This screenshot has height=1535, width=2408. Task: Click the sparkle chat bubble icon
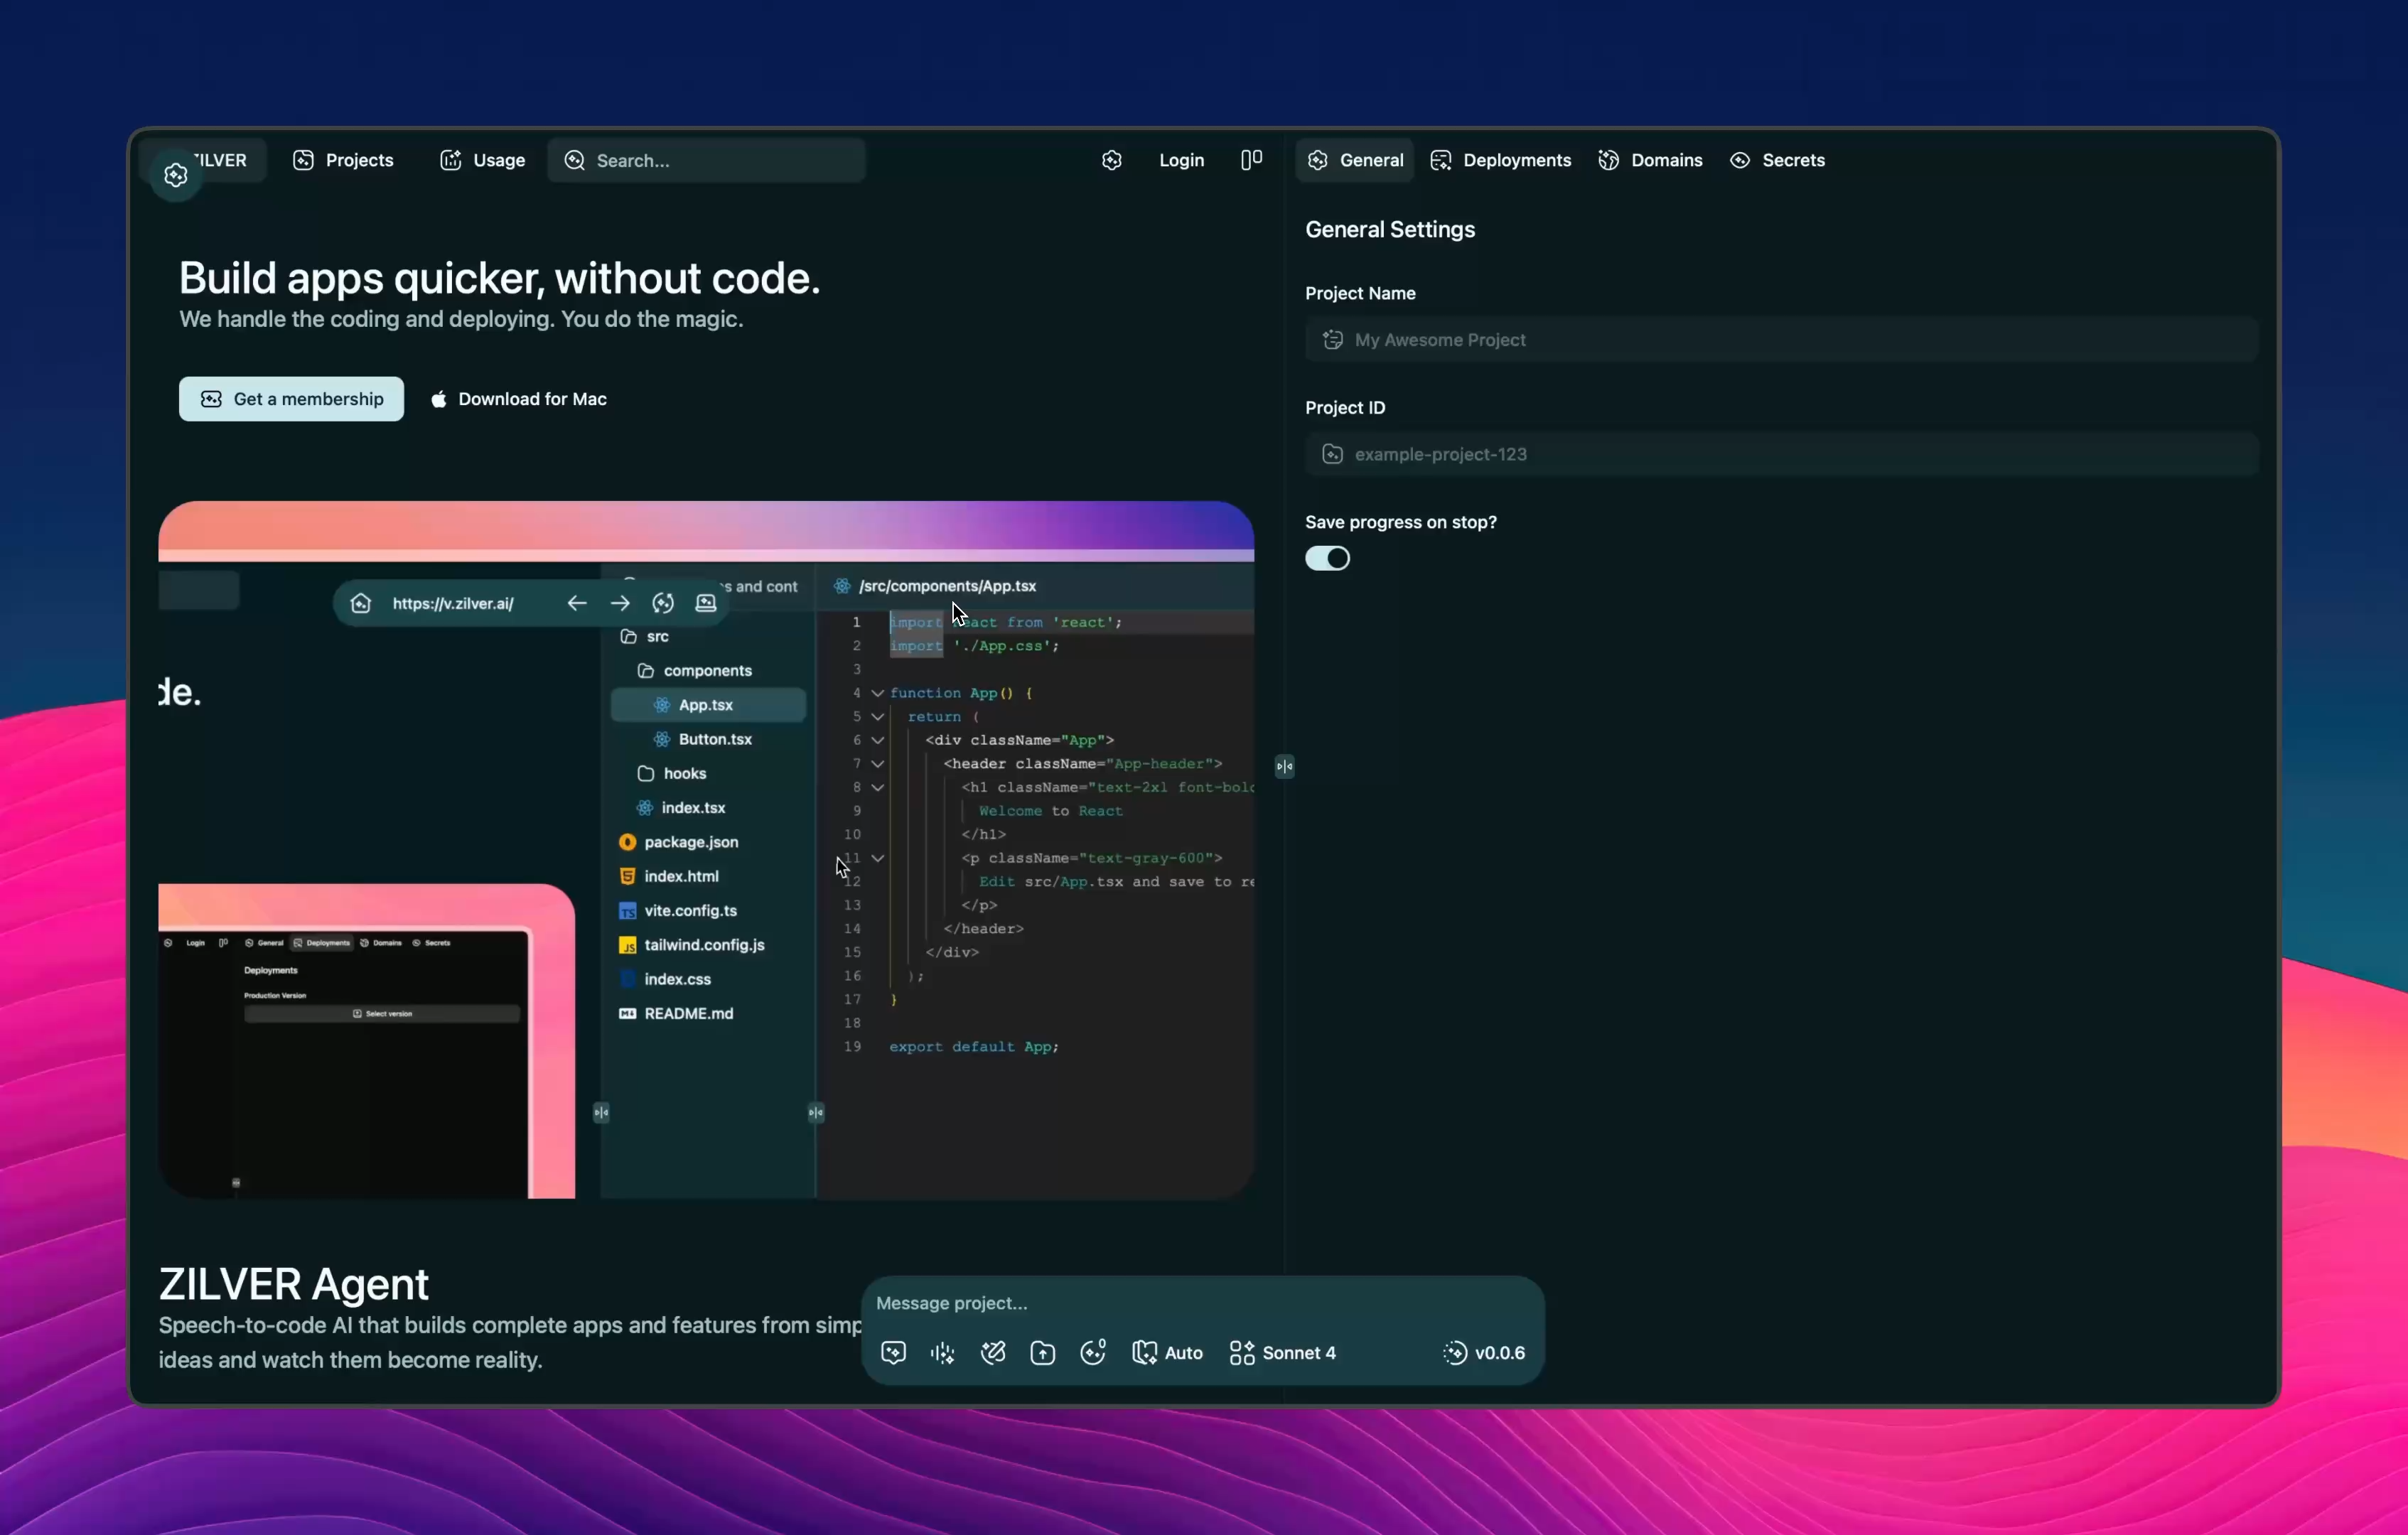coord(893,1353)
